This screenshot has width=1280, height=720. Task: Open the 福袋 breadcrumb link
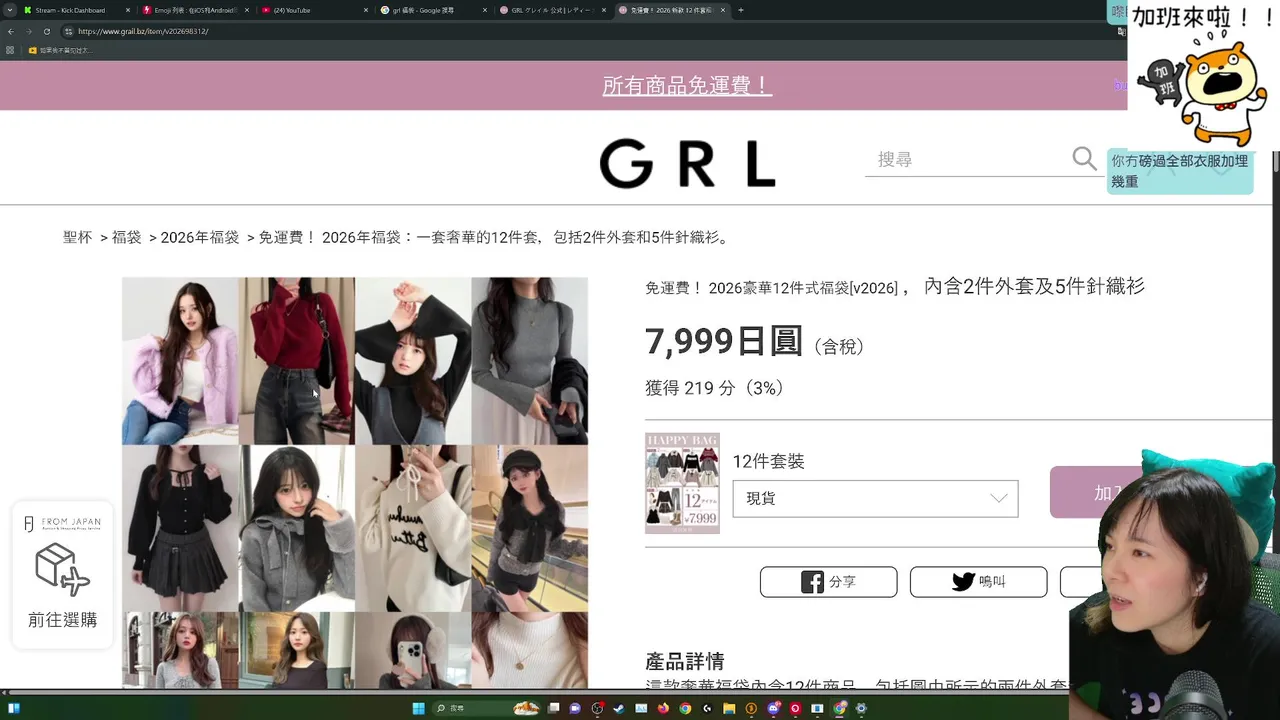126,238
